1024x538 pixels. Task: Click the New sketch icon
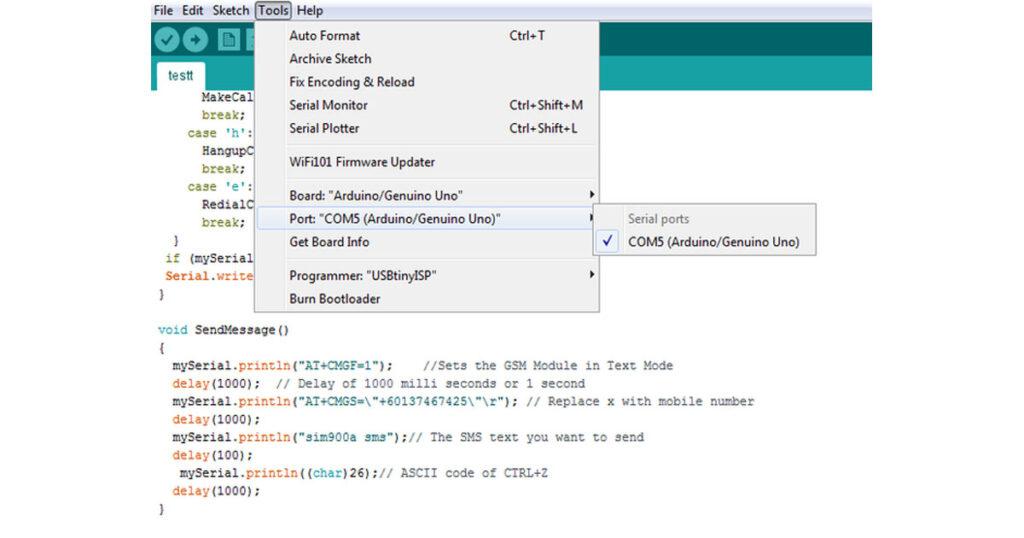click(228, 40)
